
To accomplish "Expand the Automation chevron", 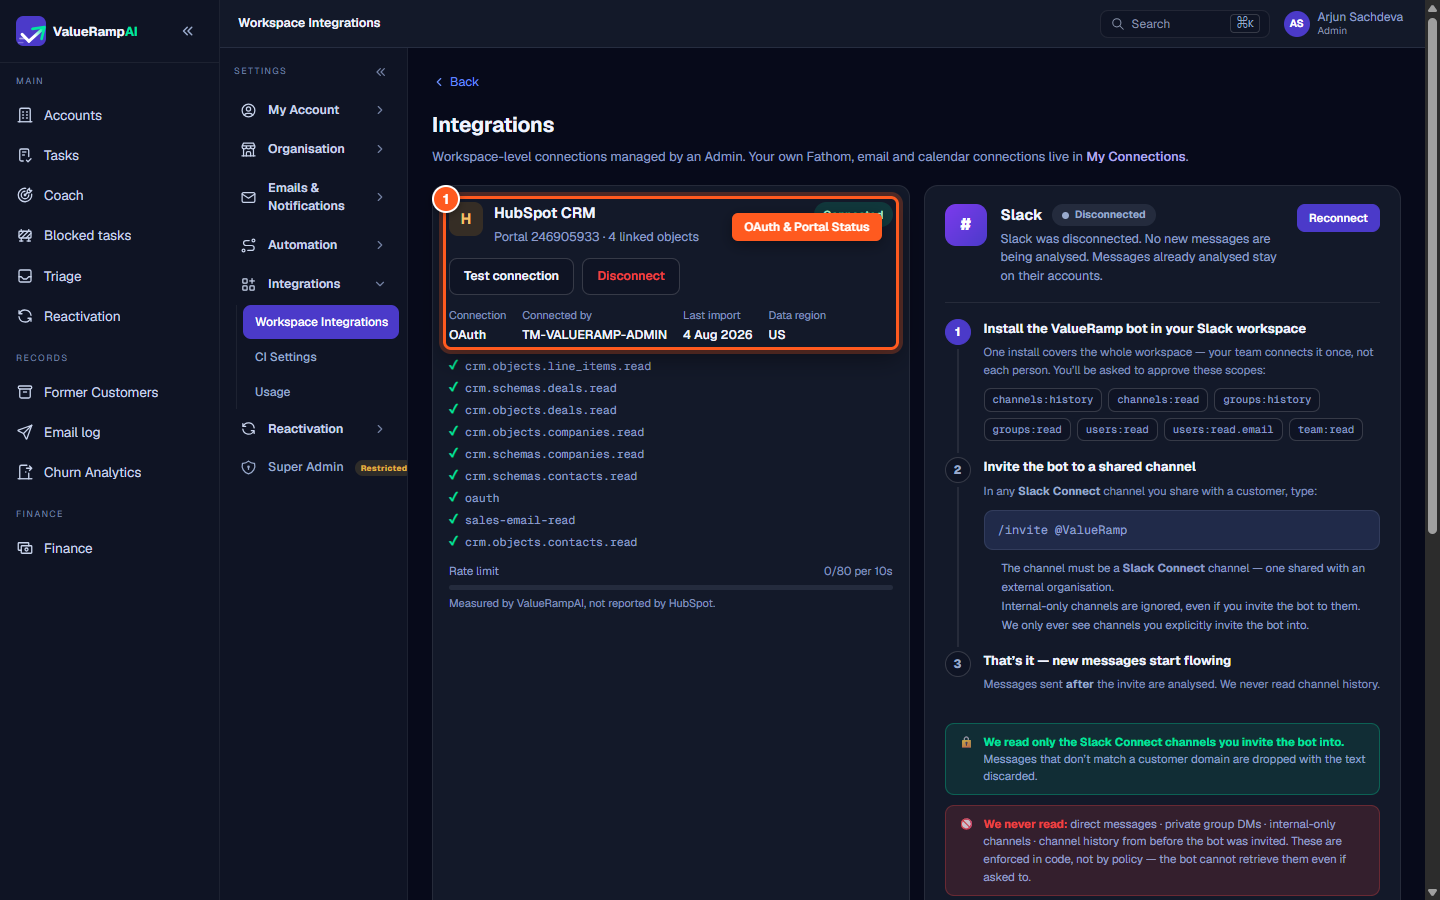I will 380,245.
